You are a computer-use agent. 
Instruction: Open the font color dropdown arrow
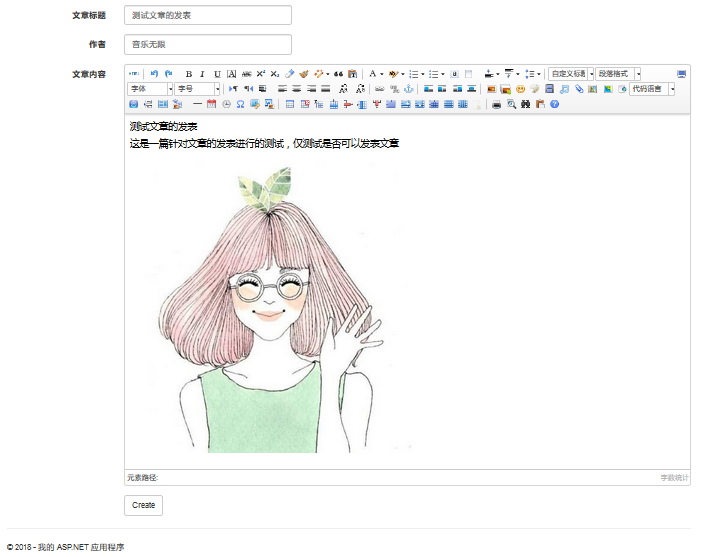(x=382, y=74)
